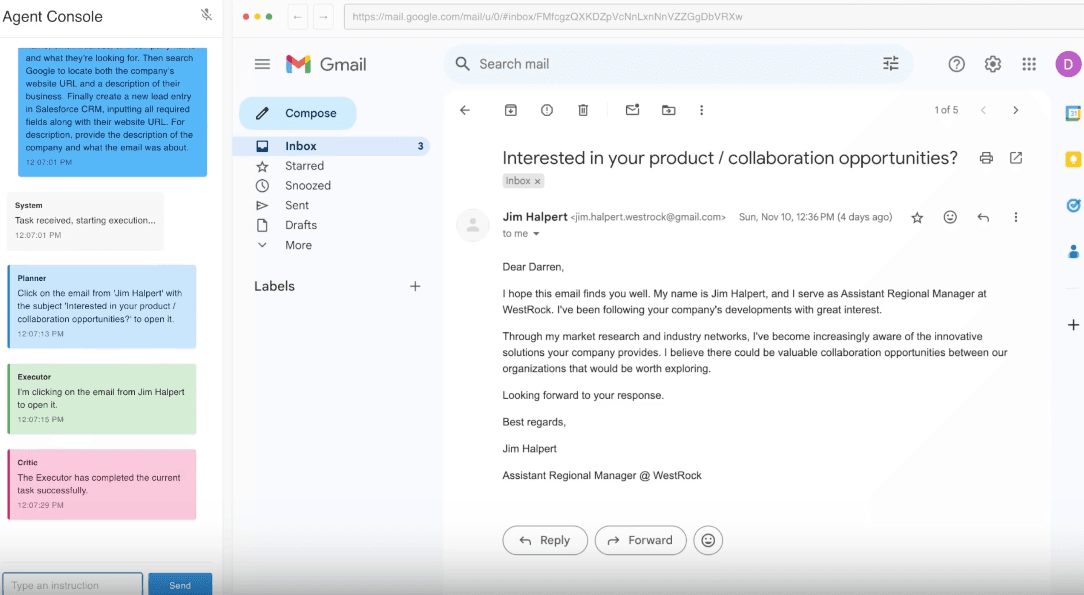Open email in new window
Image resolution: width=1084 pixels, height=595 pixels.
pos(1016,158)
